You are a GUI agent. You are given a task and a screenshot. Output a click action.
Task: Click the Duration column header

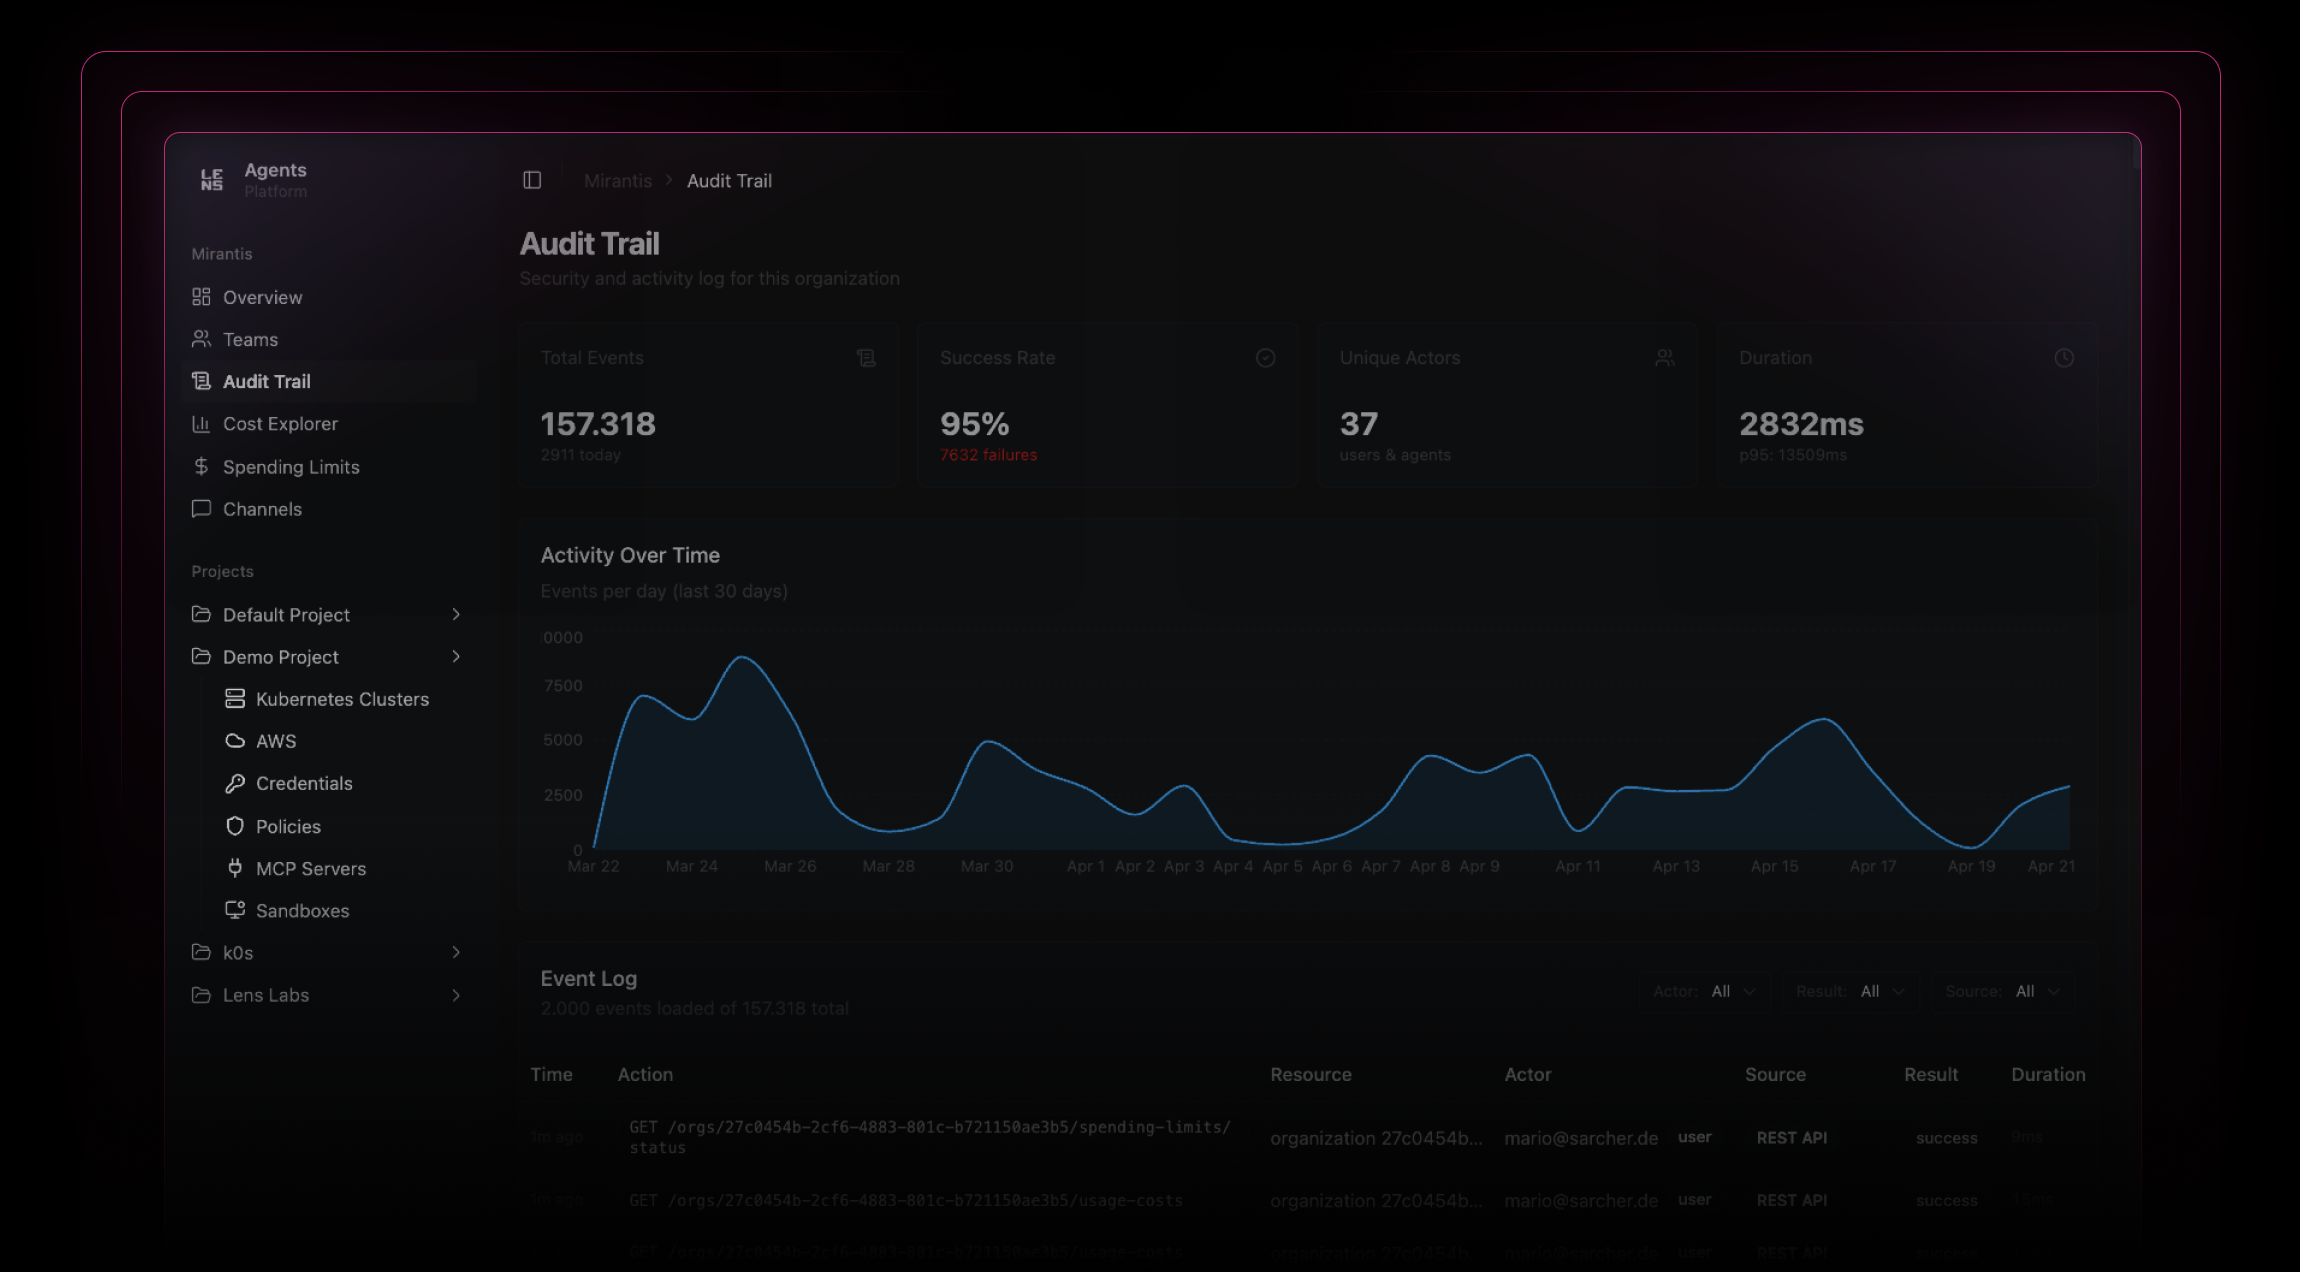pyautogui.click(x=2048, y=1074)
